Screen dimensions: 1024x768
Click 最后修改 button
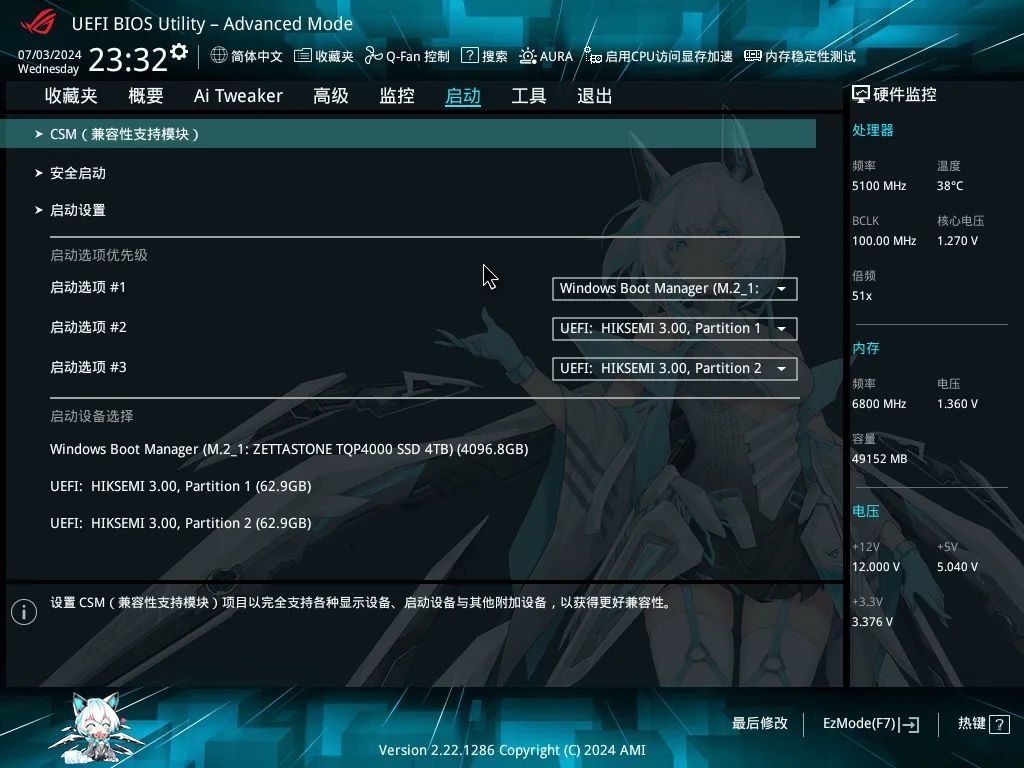point(760,723)
